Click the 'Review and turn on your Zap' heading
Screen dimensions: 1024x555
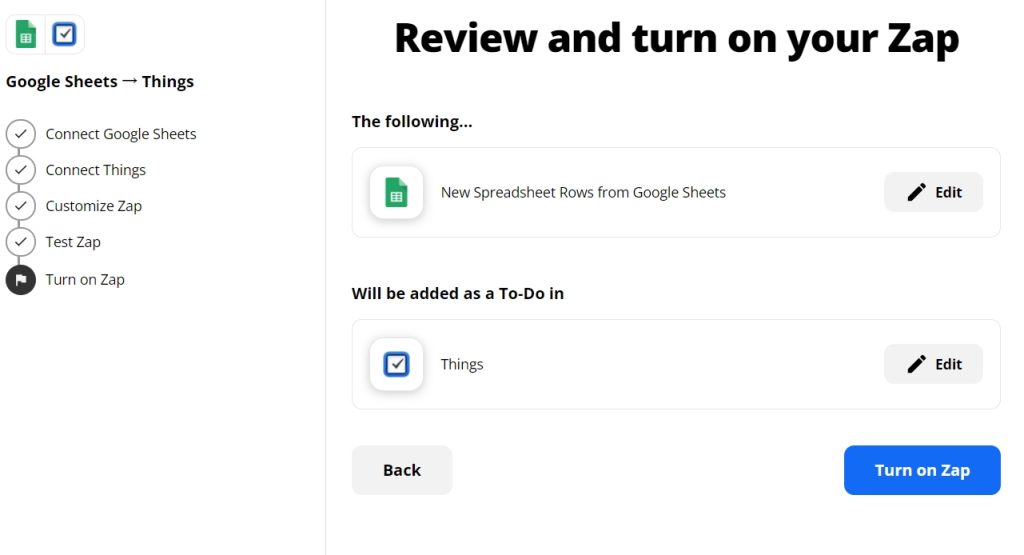[677, 38]
